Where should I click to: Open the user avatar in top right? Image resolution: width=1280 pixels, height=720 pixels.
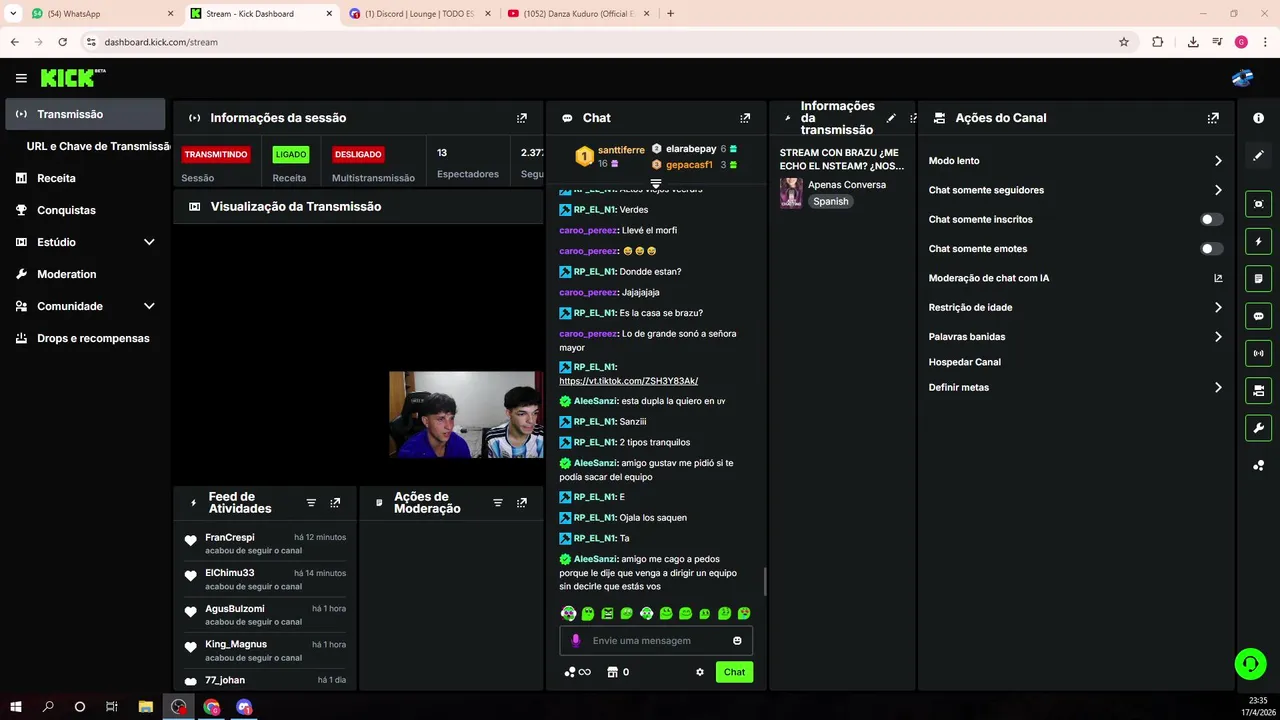(x=1243, y=78)
